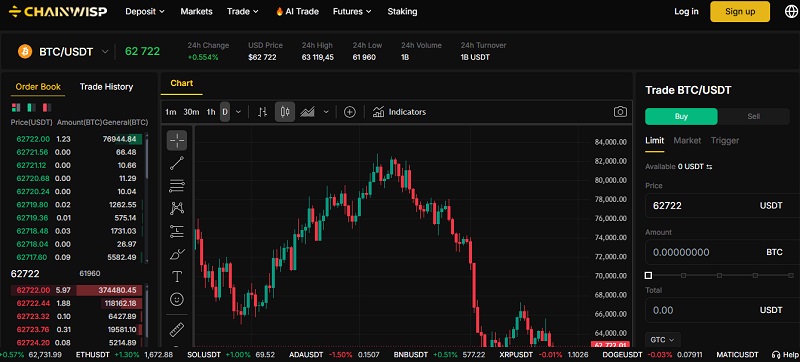
Task: Click the 62719.80 buy order row
Action: [77, 204]
